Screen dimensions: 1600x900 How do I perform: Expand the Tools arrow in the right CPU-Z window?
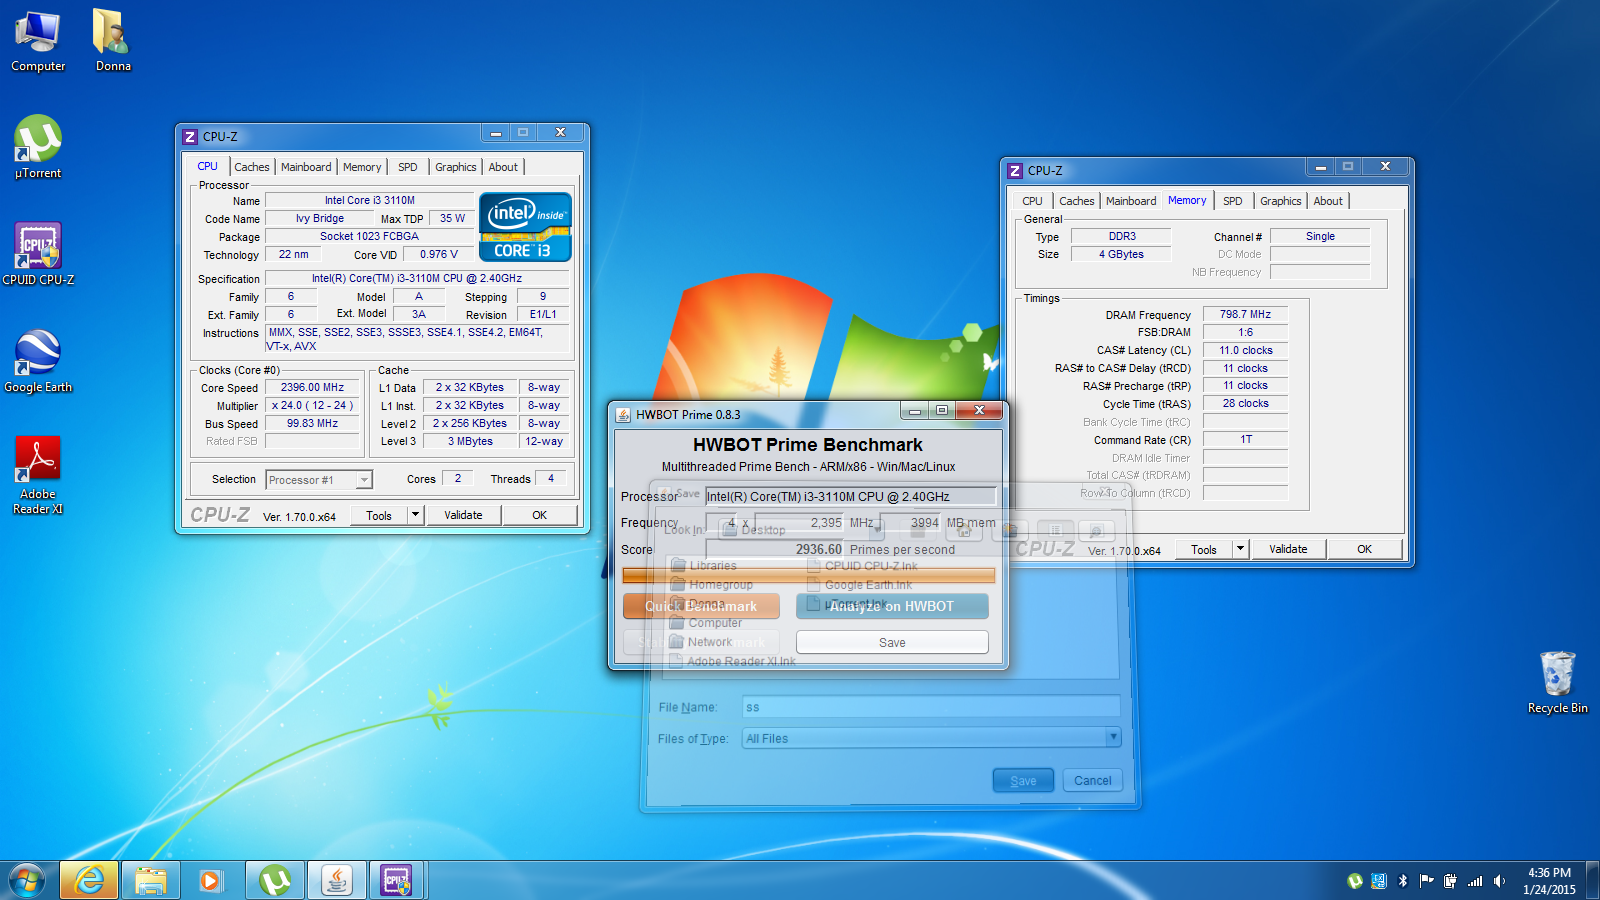(1240, 549)
